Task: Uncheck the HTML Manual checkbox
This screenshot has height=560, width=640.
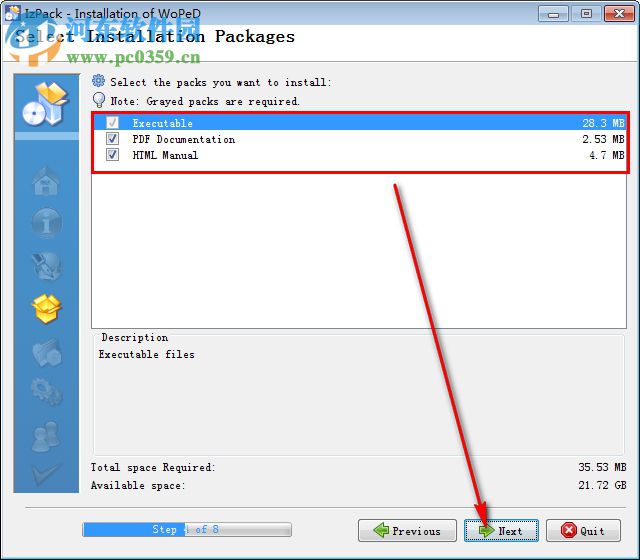Action: pos(112,155)
